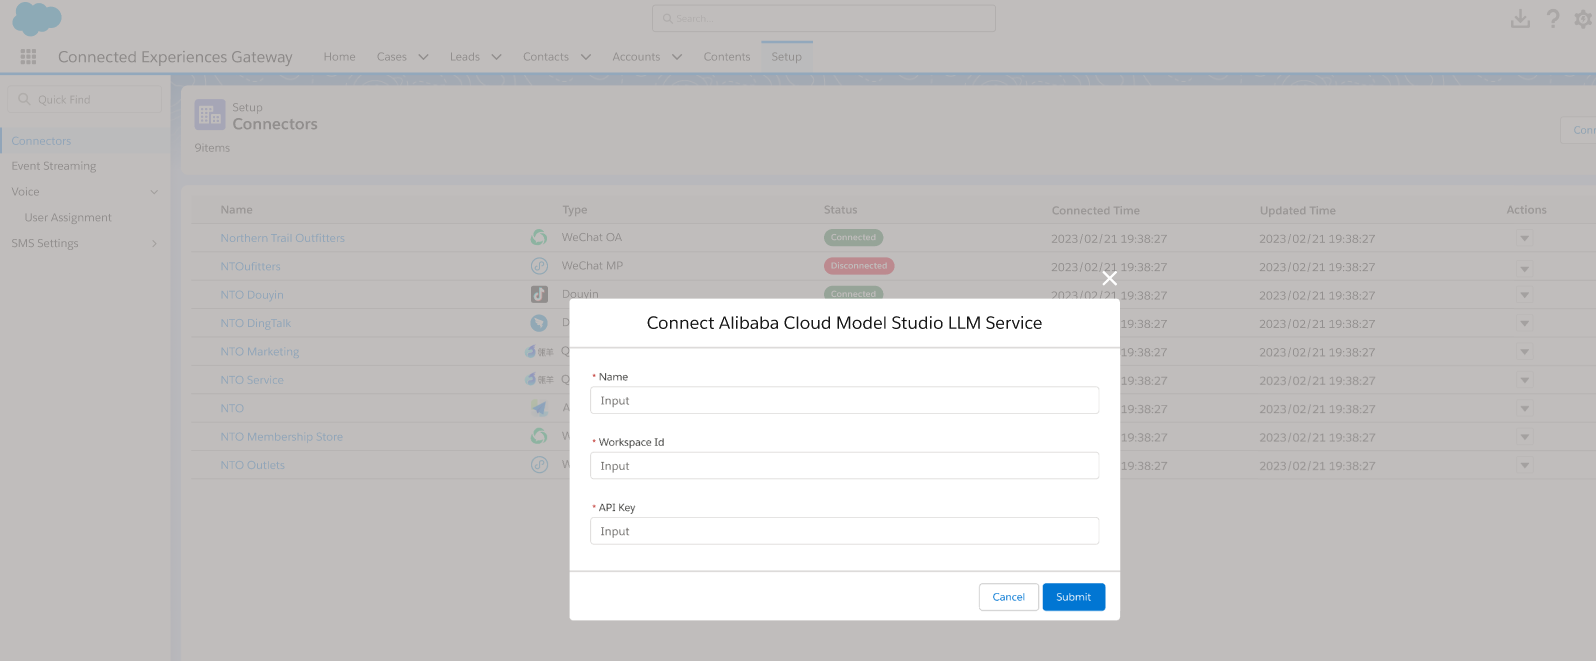Click the Quick Find search field
1596x661 pixels.
[x=84, y=99]
